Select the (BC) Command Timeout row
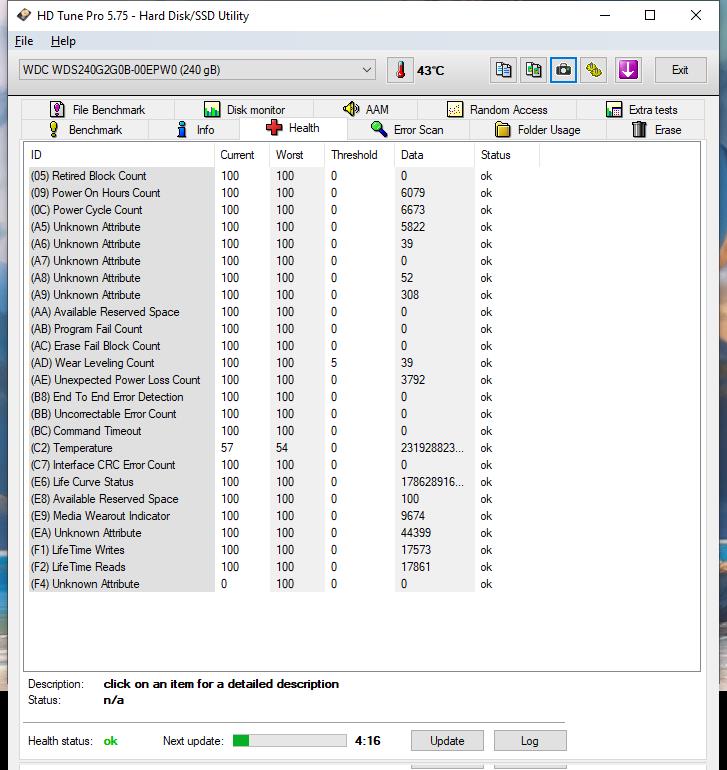The height and width of the screenshot is (770, 727). [284, 431]
